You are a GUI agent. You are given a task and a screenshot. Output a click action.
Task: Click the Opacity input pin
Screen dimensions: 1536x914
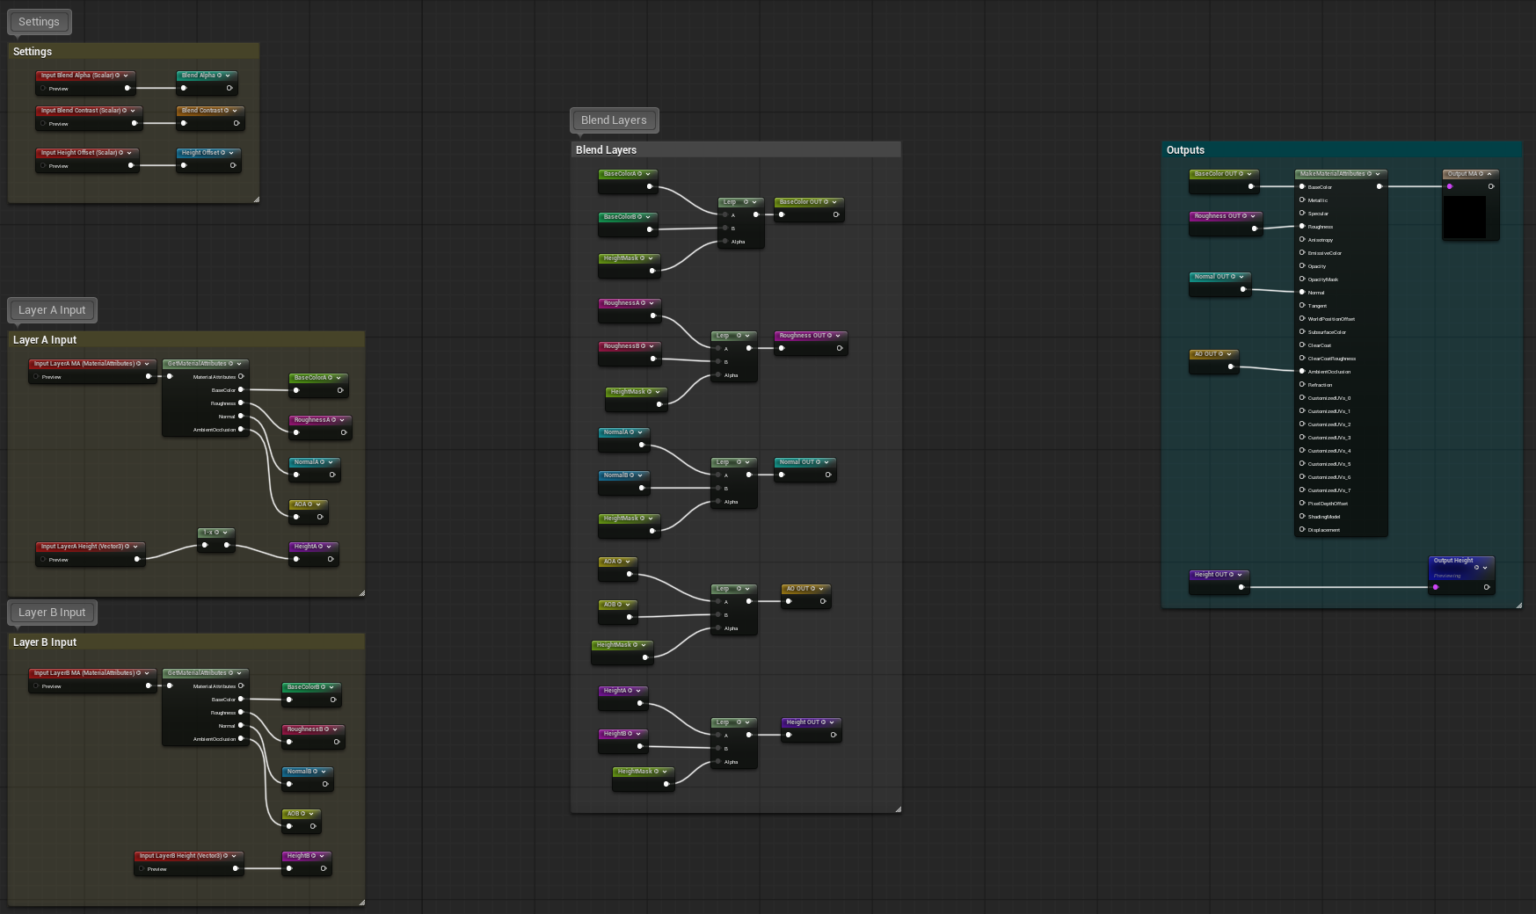pyautogui.click(x=1302, y=266)
